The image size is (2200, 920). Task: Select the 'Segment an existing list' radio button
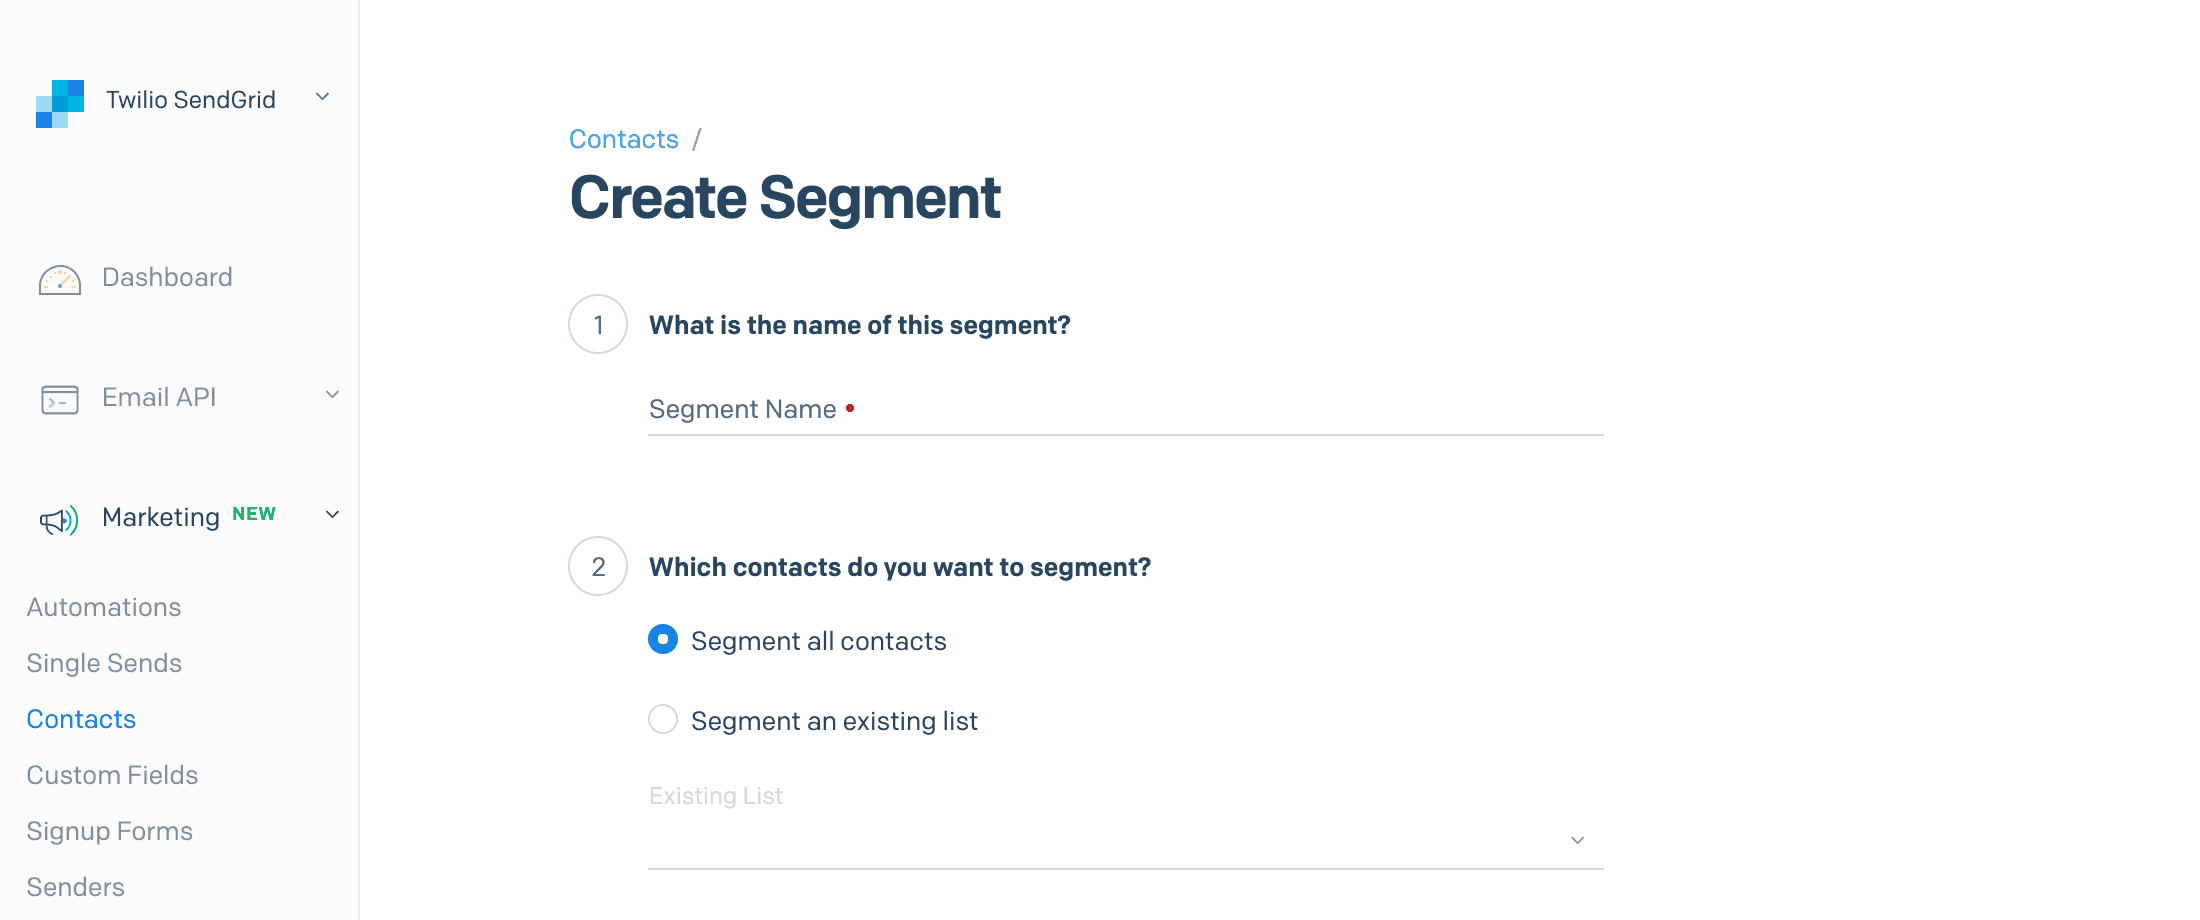tap(662, 719)
